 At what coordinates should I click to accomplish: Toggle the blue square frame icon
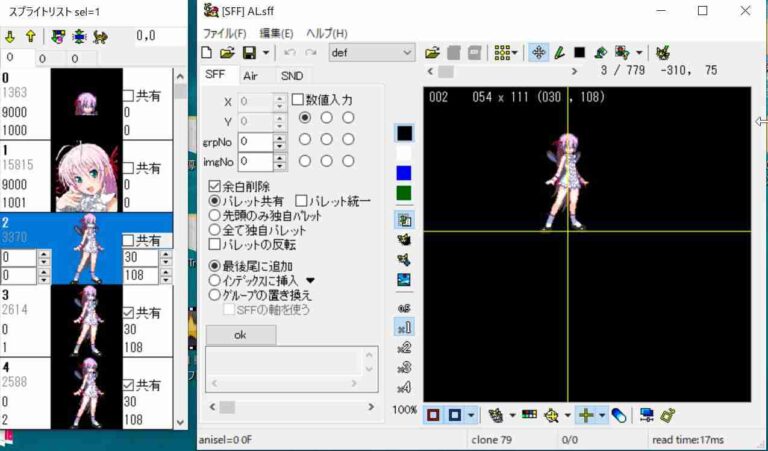(x=455, y=415)
